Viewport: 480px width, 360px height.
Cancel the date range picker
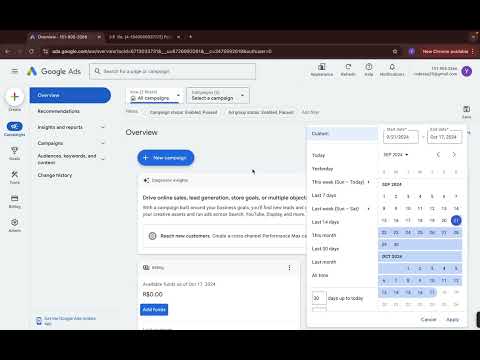coord(429,319)
